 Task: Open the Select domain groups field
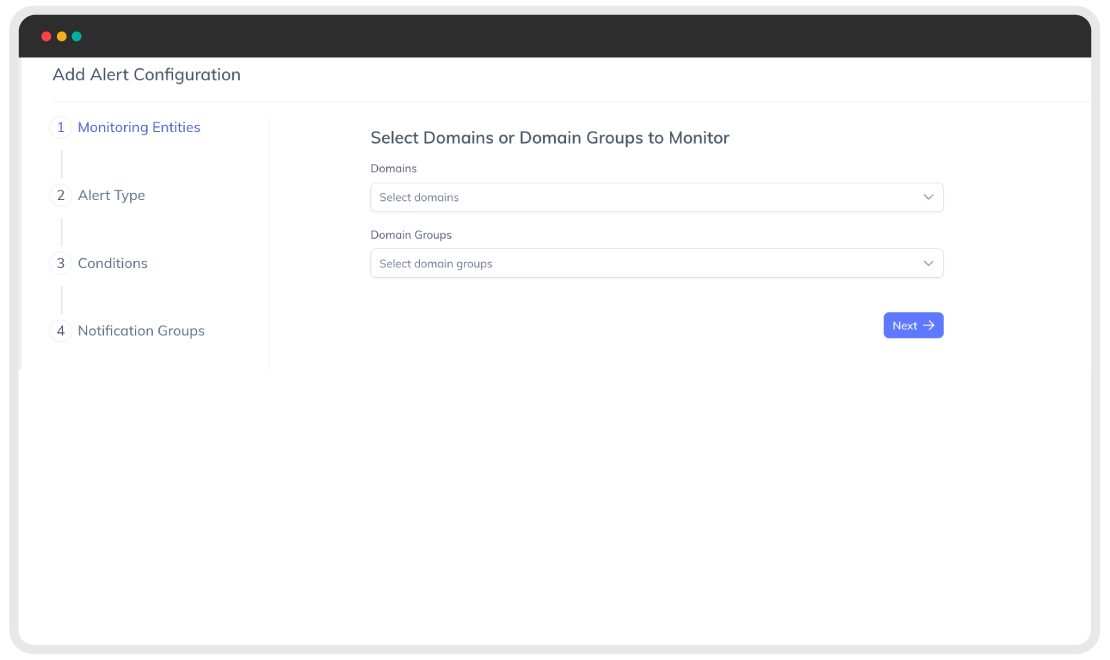pos(656,263)
